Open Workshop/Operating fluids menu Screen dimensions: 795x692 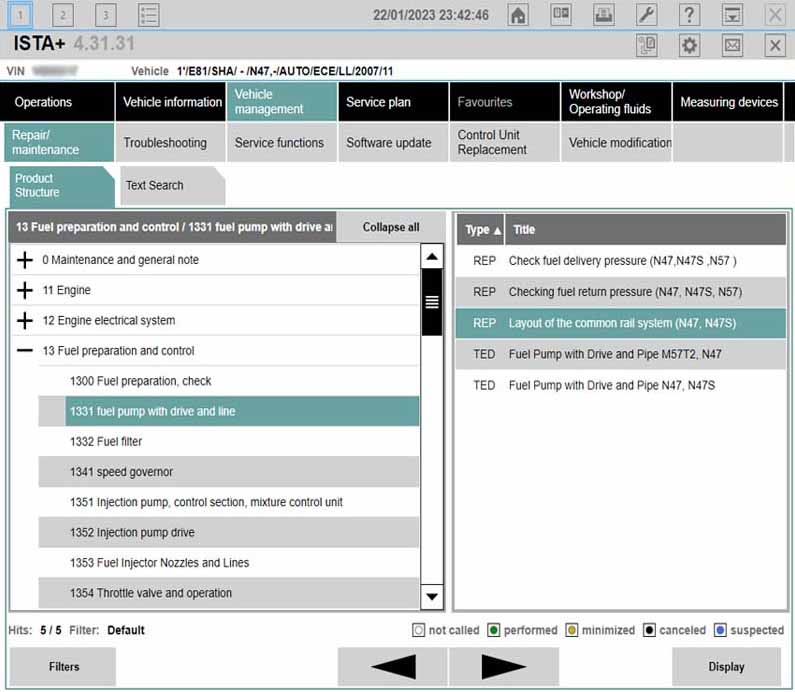pyautogui.click(x=616, y=102)
